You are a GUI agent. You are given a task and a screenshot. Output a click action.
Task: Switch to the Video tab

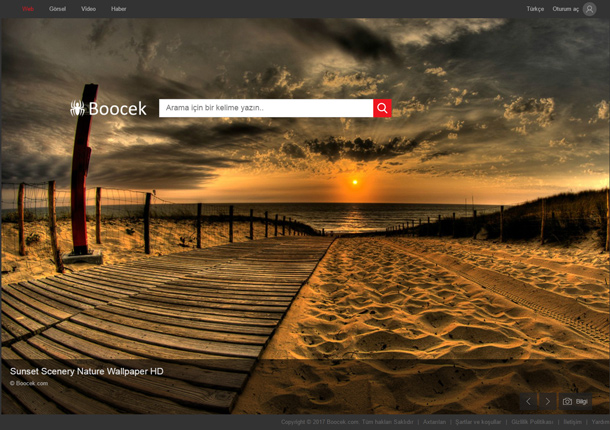(x=88, y=9)
